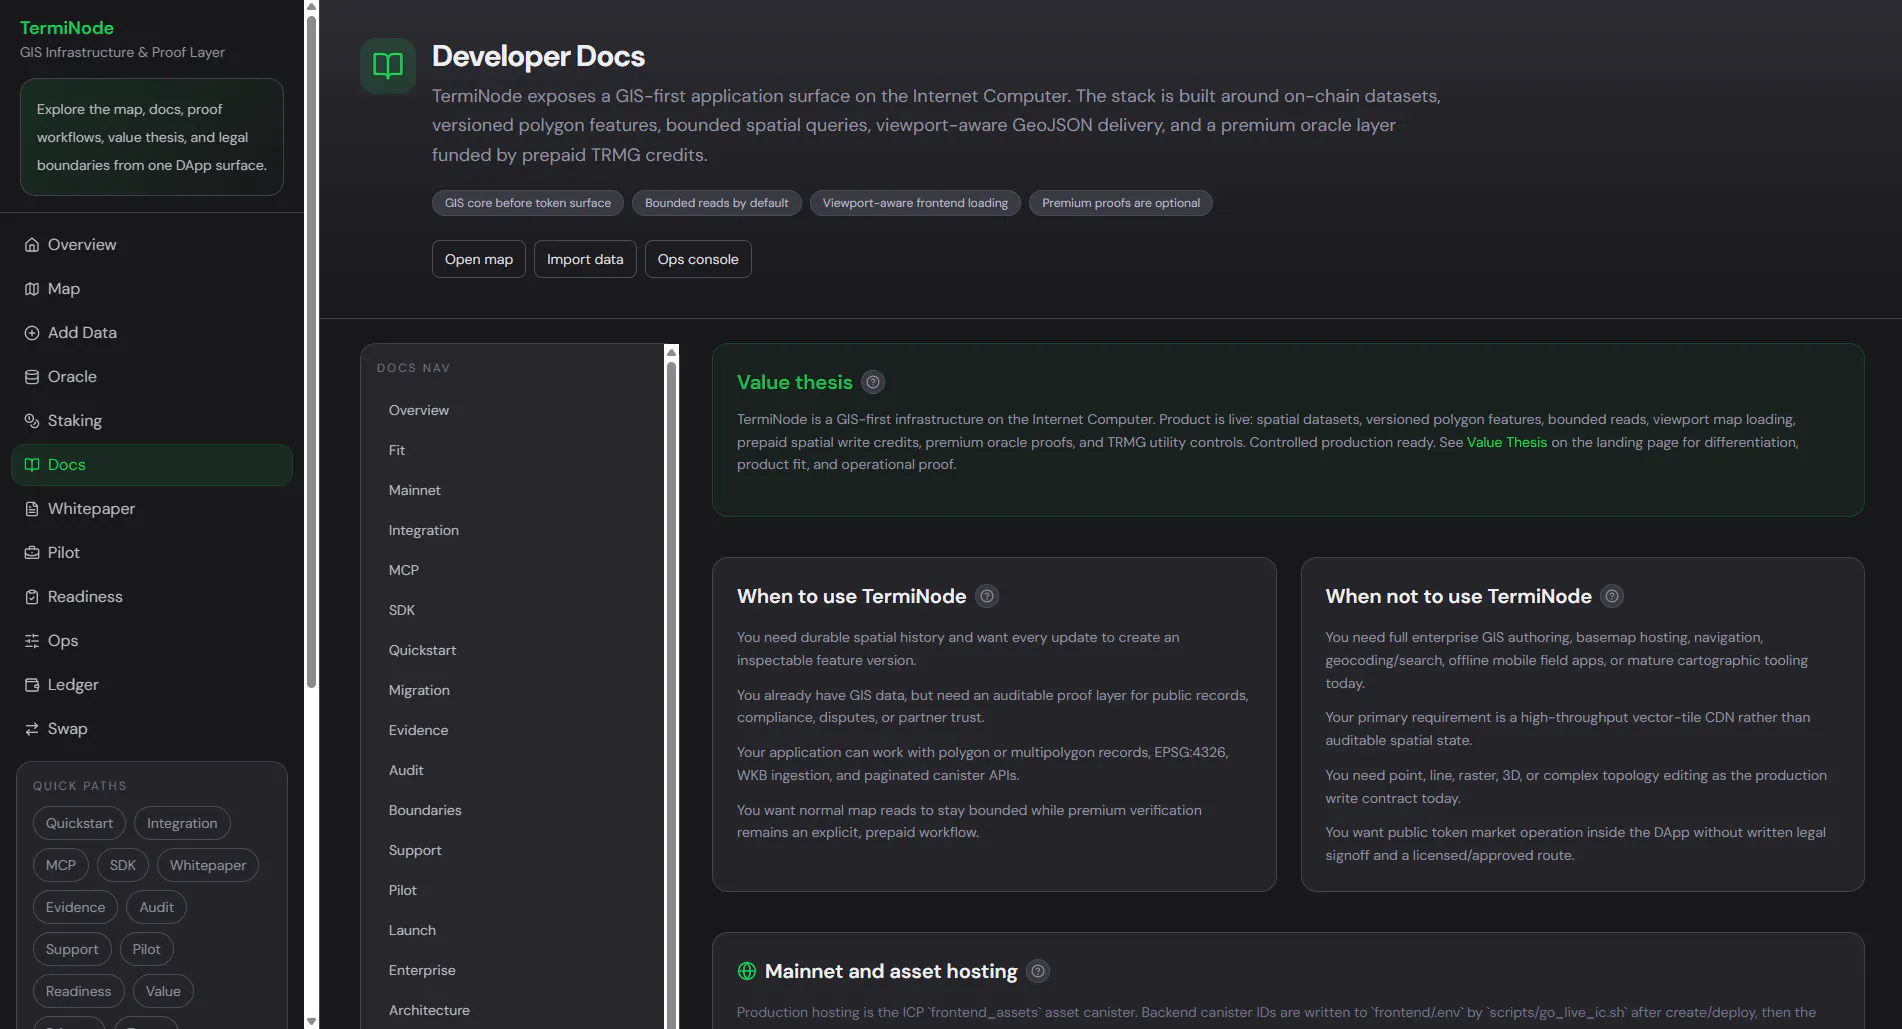Jump to Boundaries in Docs Nav
Viewport: 1902px width, 1029px height.
pyautogui.click(x=512, y=810)
